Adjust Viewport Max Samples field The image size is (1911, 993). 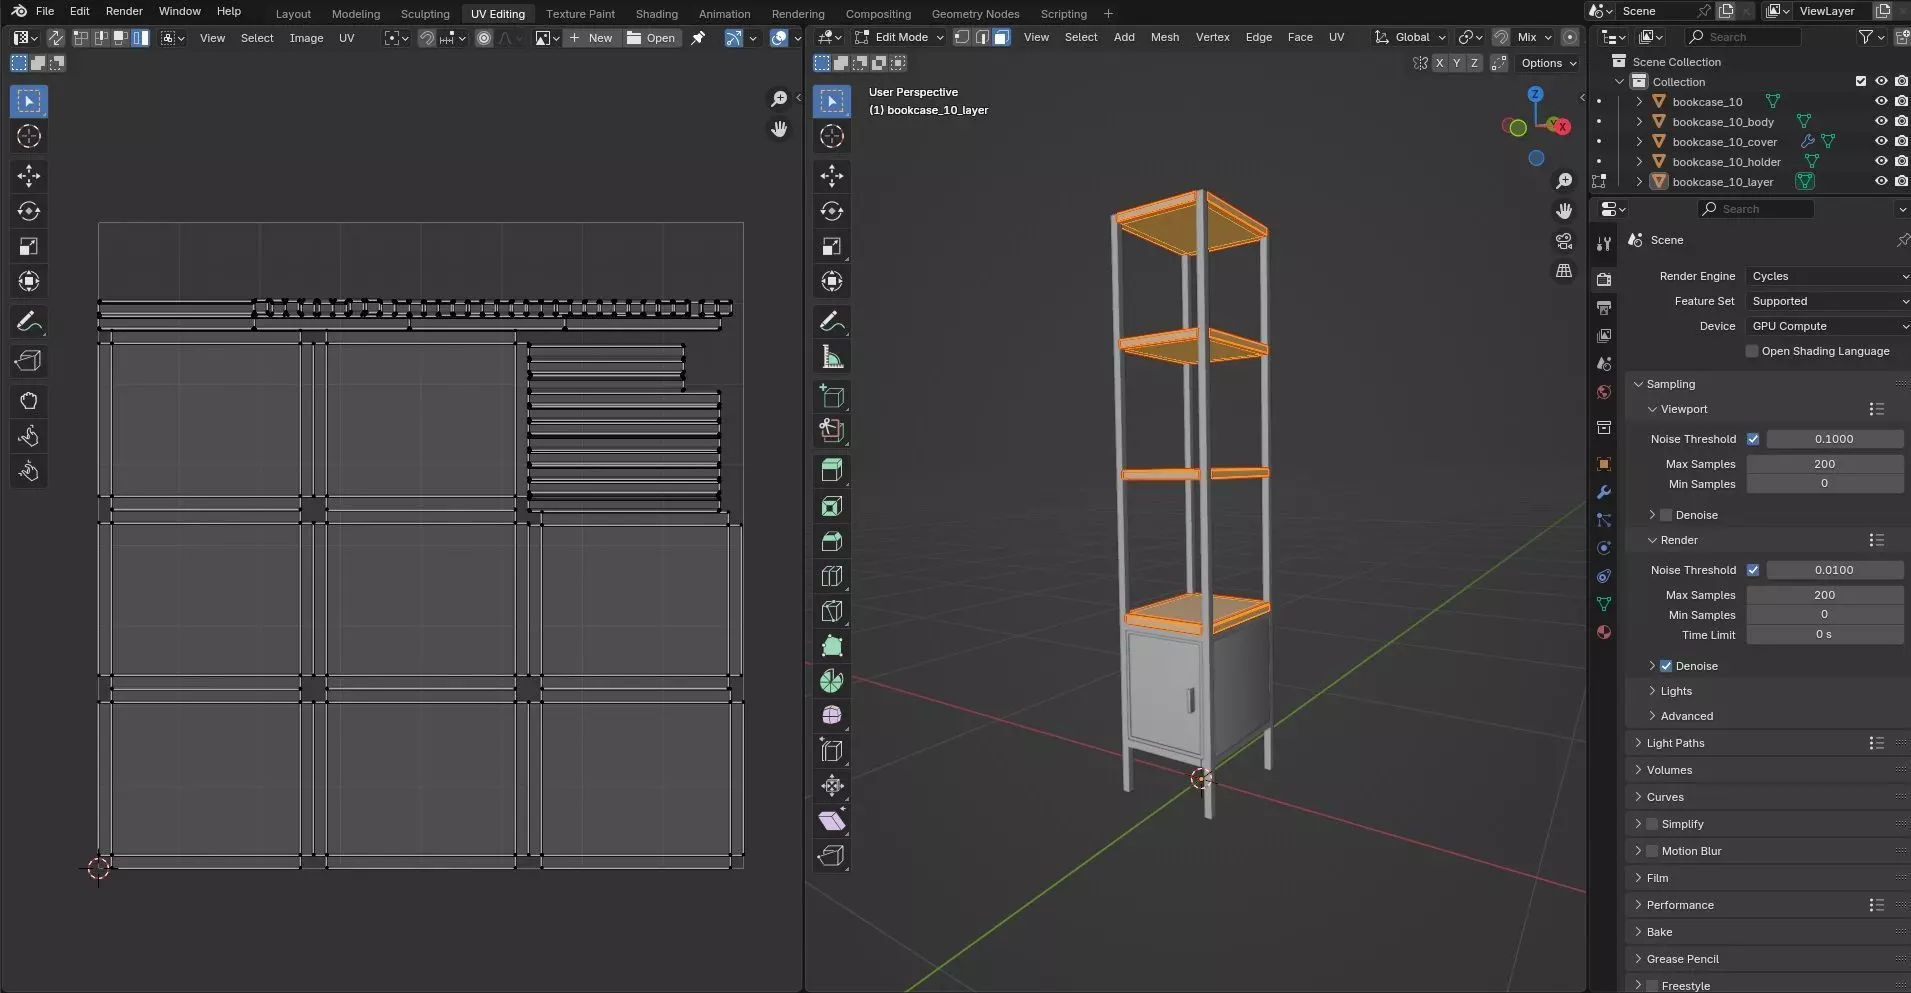point(1824,464)
